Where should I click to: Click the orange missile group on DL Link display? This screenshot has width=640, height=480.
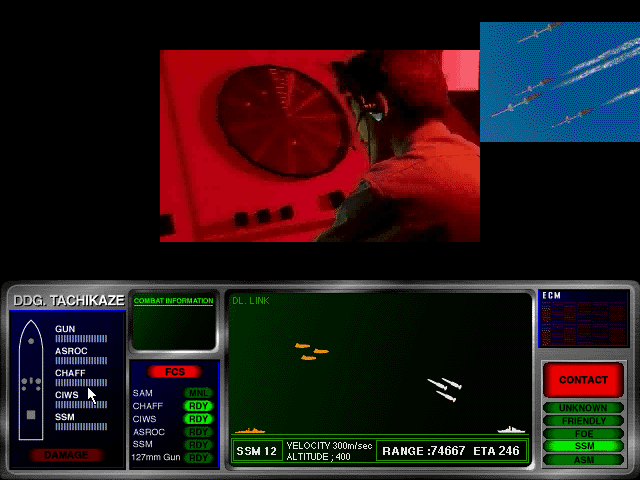311,351
